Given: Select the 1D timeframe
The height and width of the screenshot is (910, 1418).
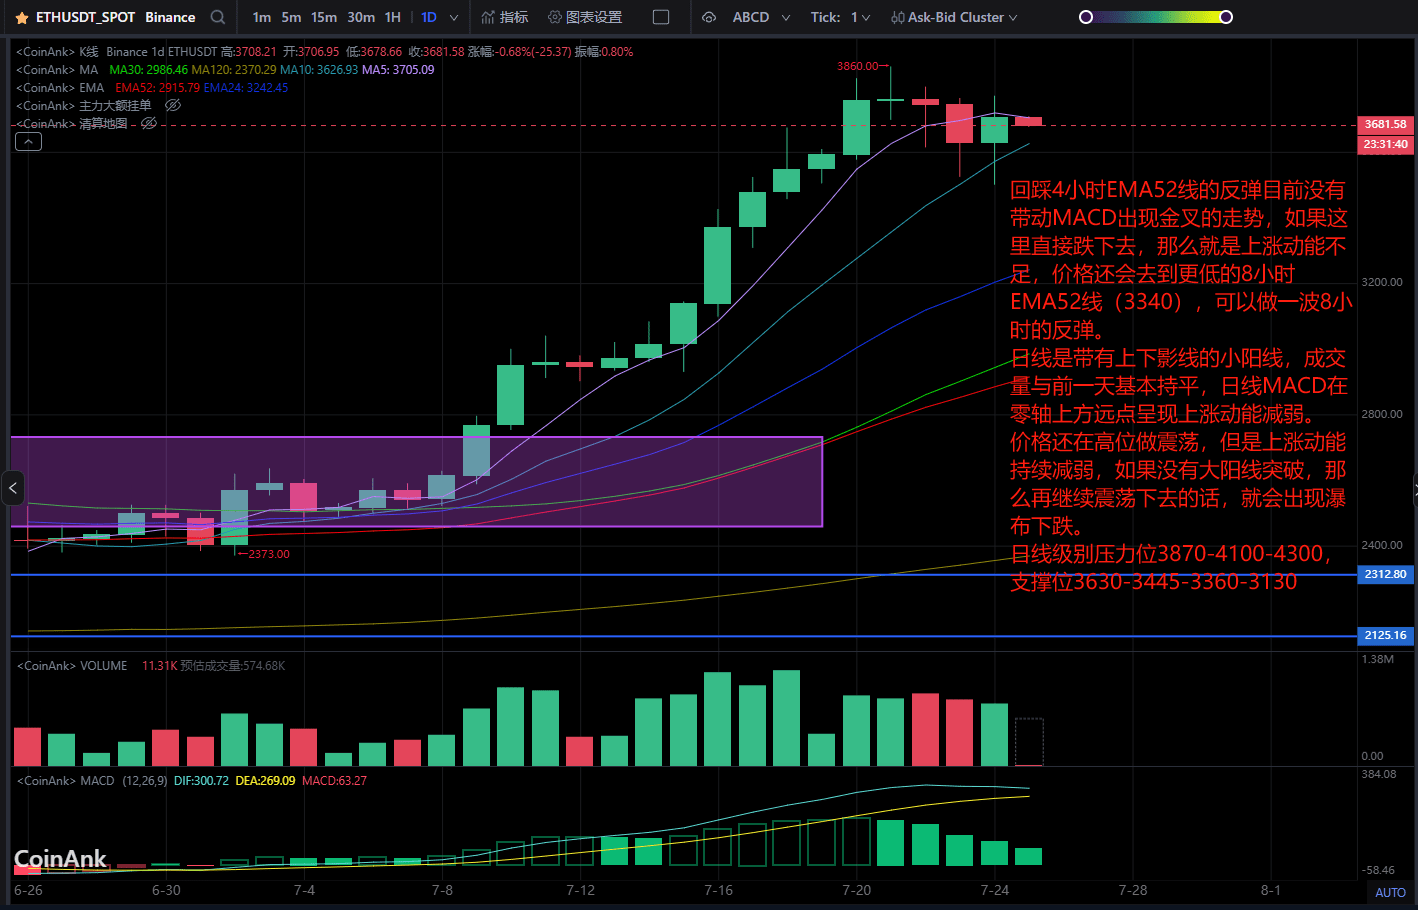Looking at the screenshot, I should [x=429, y=17].
